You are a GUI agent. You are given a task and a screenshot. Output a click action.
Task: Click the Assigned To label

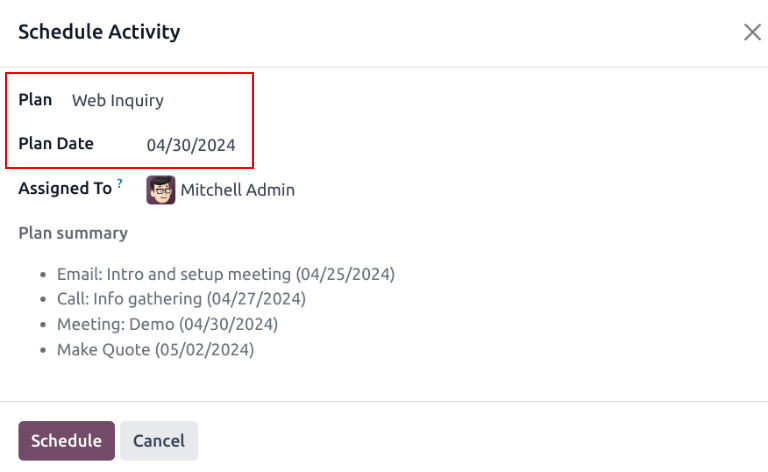[x=65, y=189]
